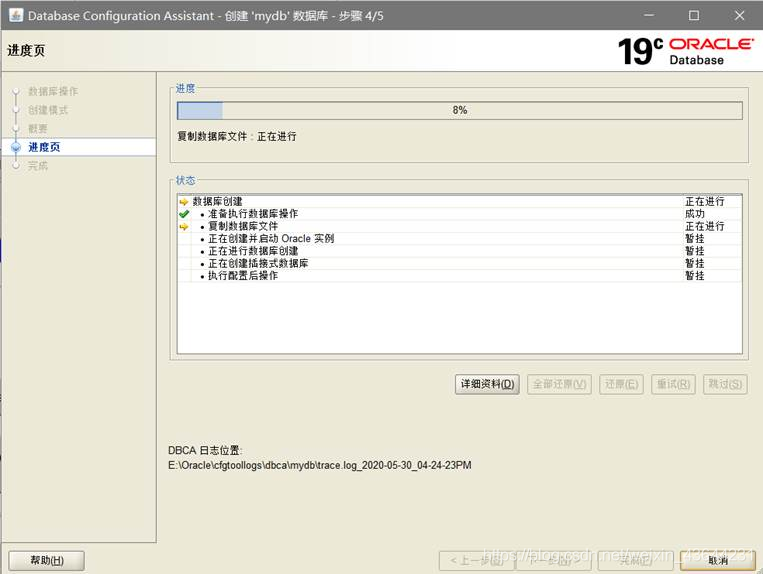
Task: Click the 进度页 step bullet icon
Action: [16, 147]
